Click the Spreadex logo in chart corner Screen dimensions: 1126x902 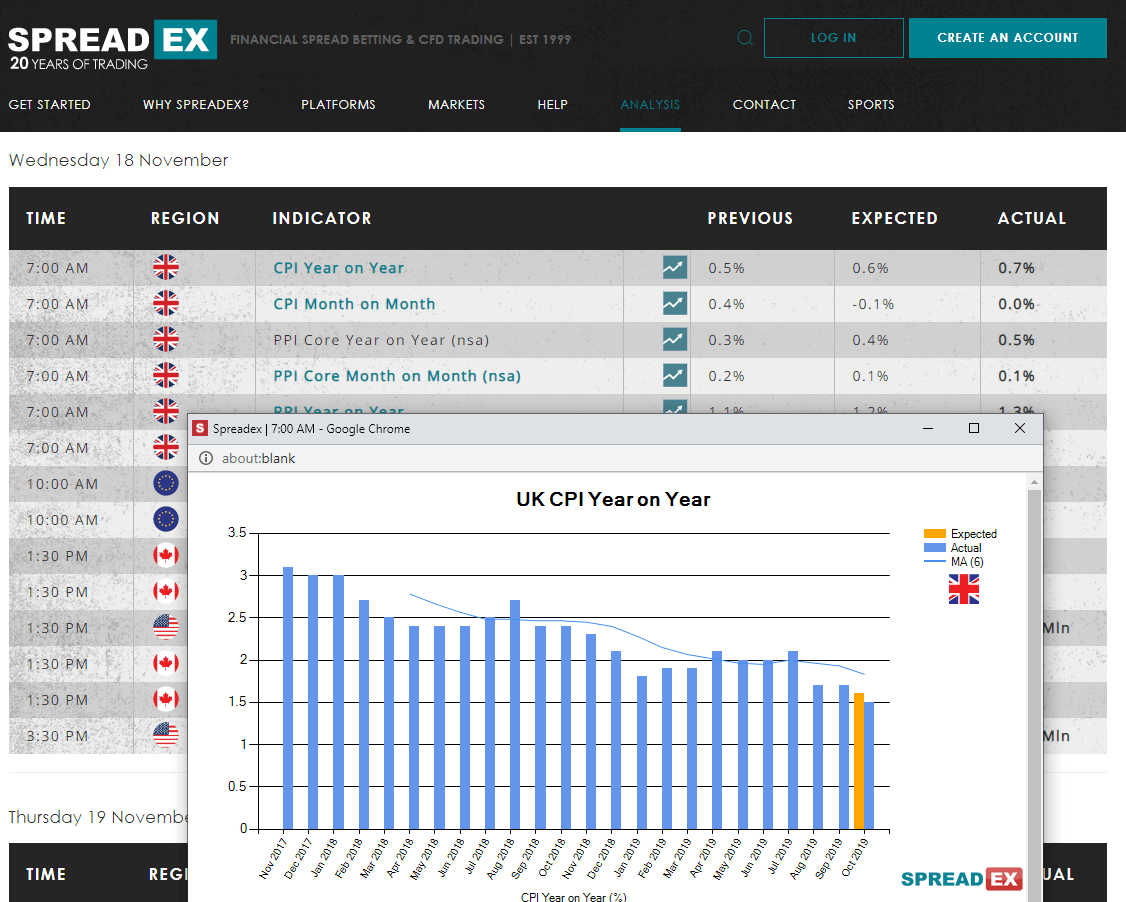click(x=962, y=879)
